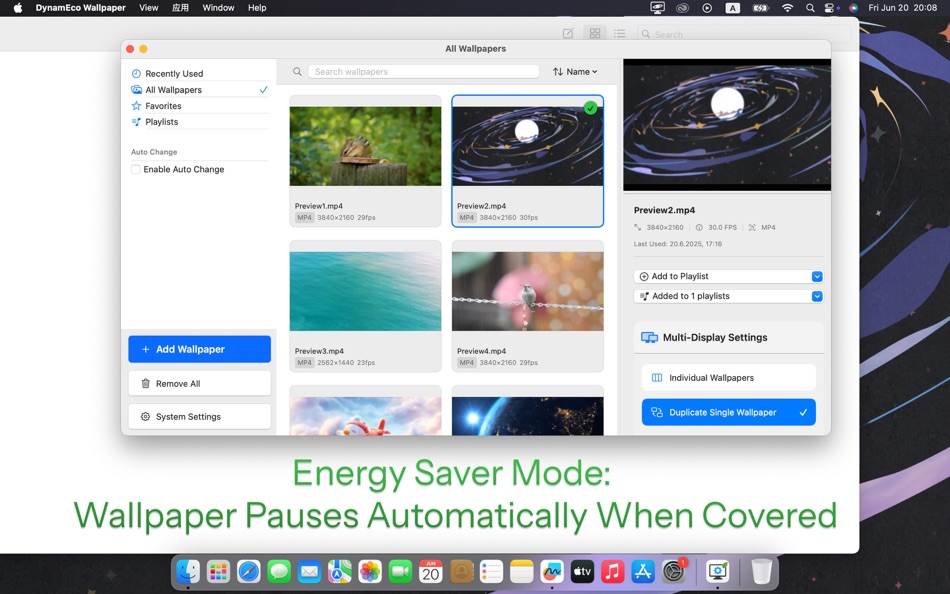The image size is (950, 594).
Task: Click the DynamEco monitor icon in the menu bar
Action: click(657, 8)
